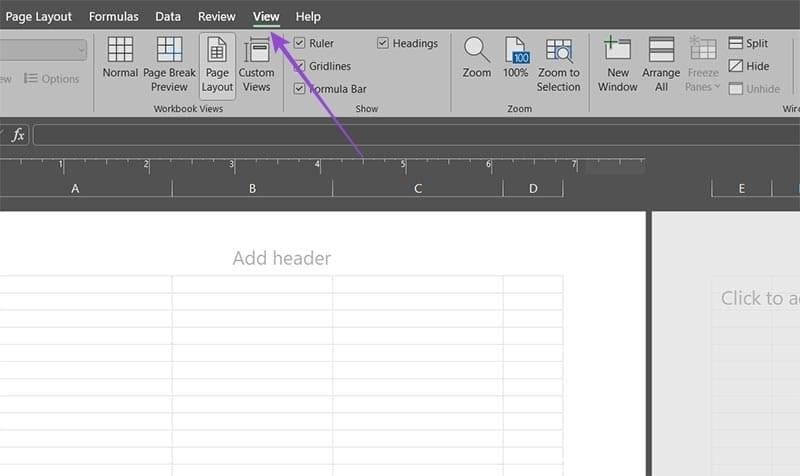Click the Split window button
This screenshot has height=476, width=800.
click(748, 44)
